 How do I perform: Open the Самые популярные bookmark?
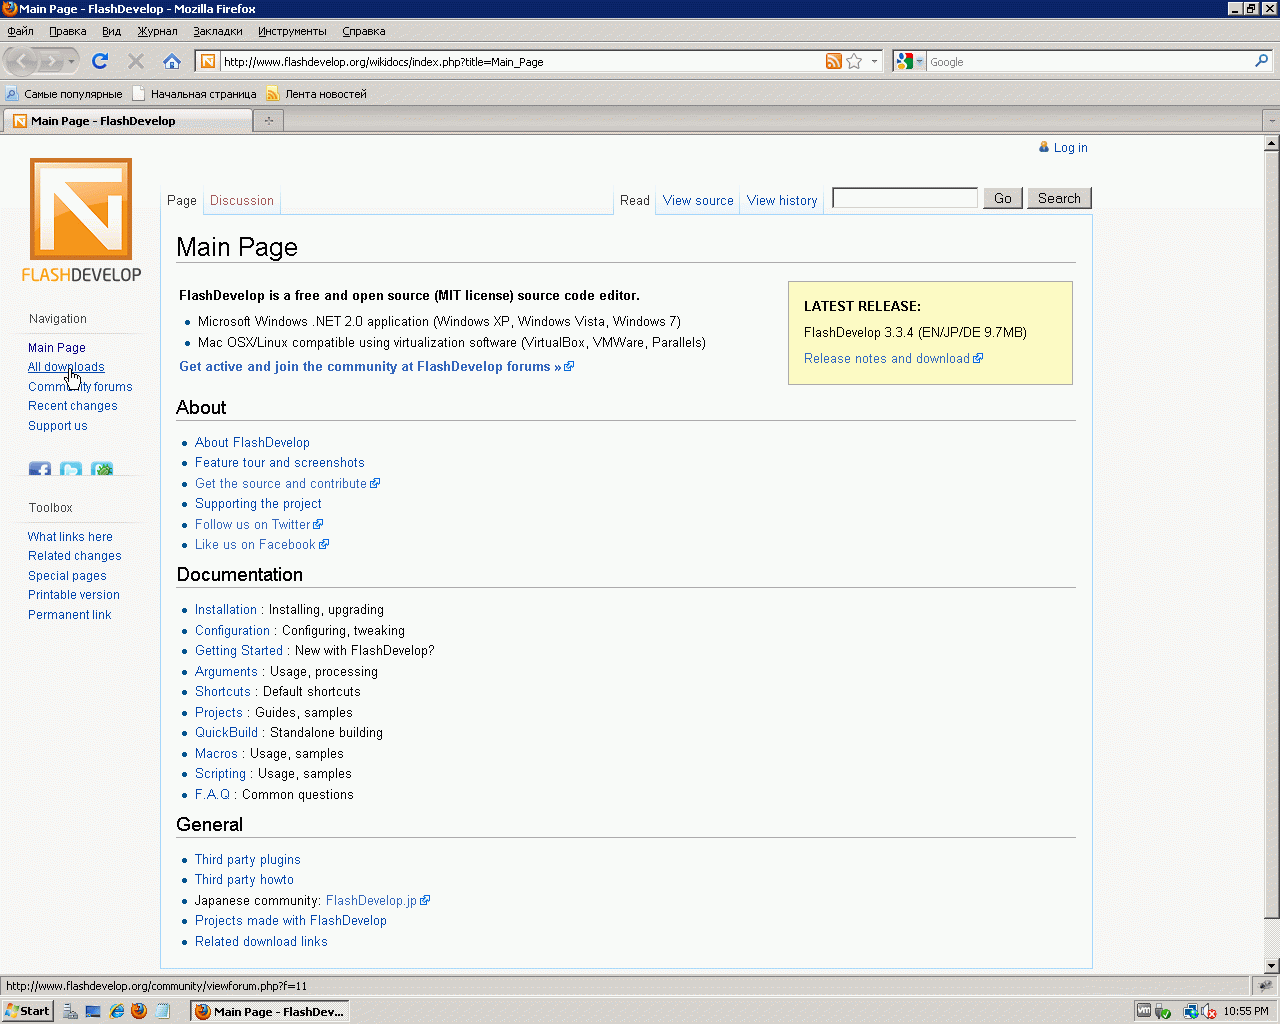64,94
